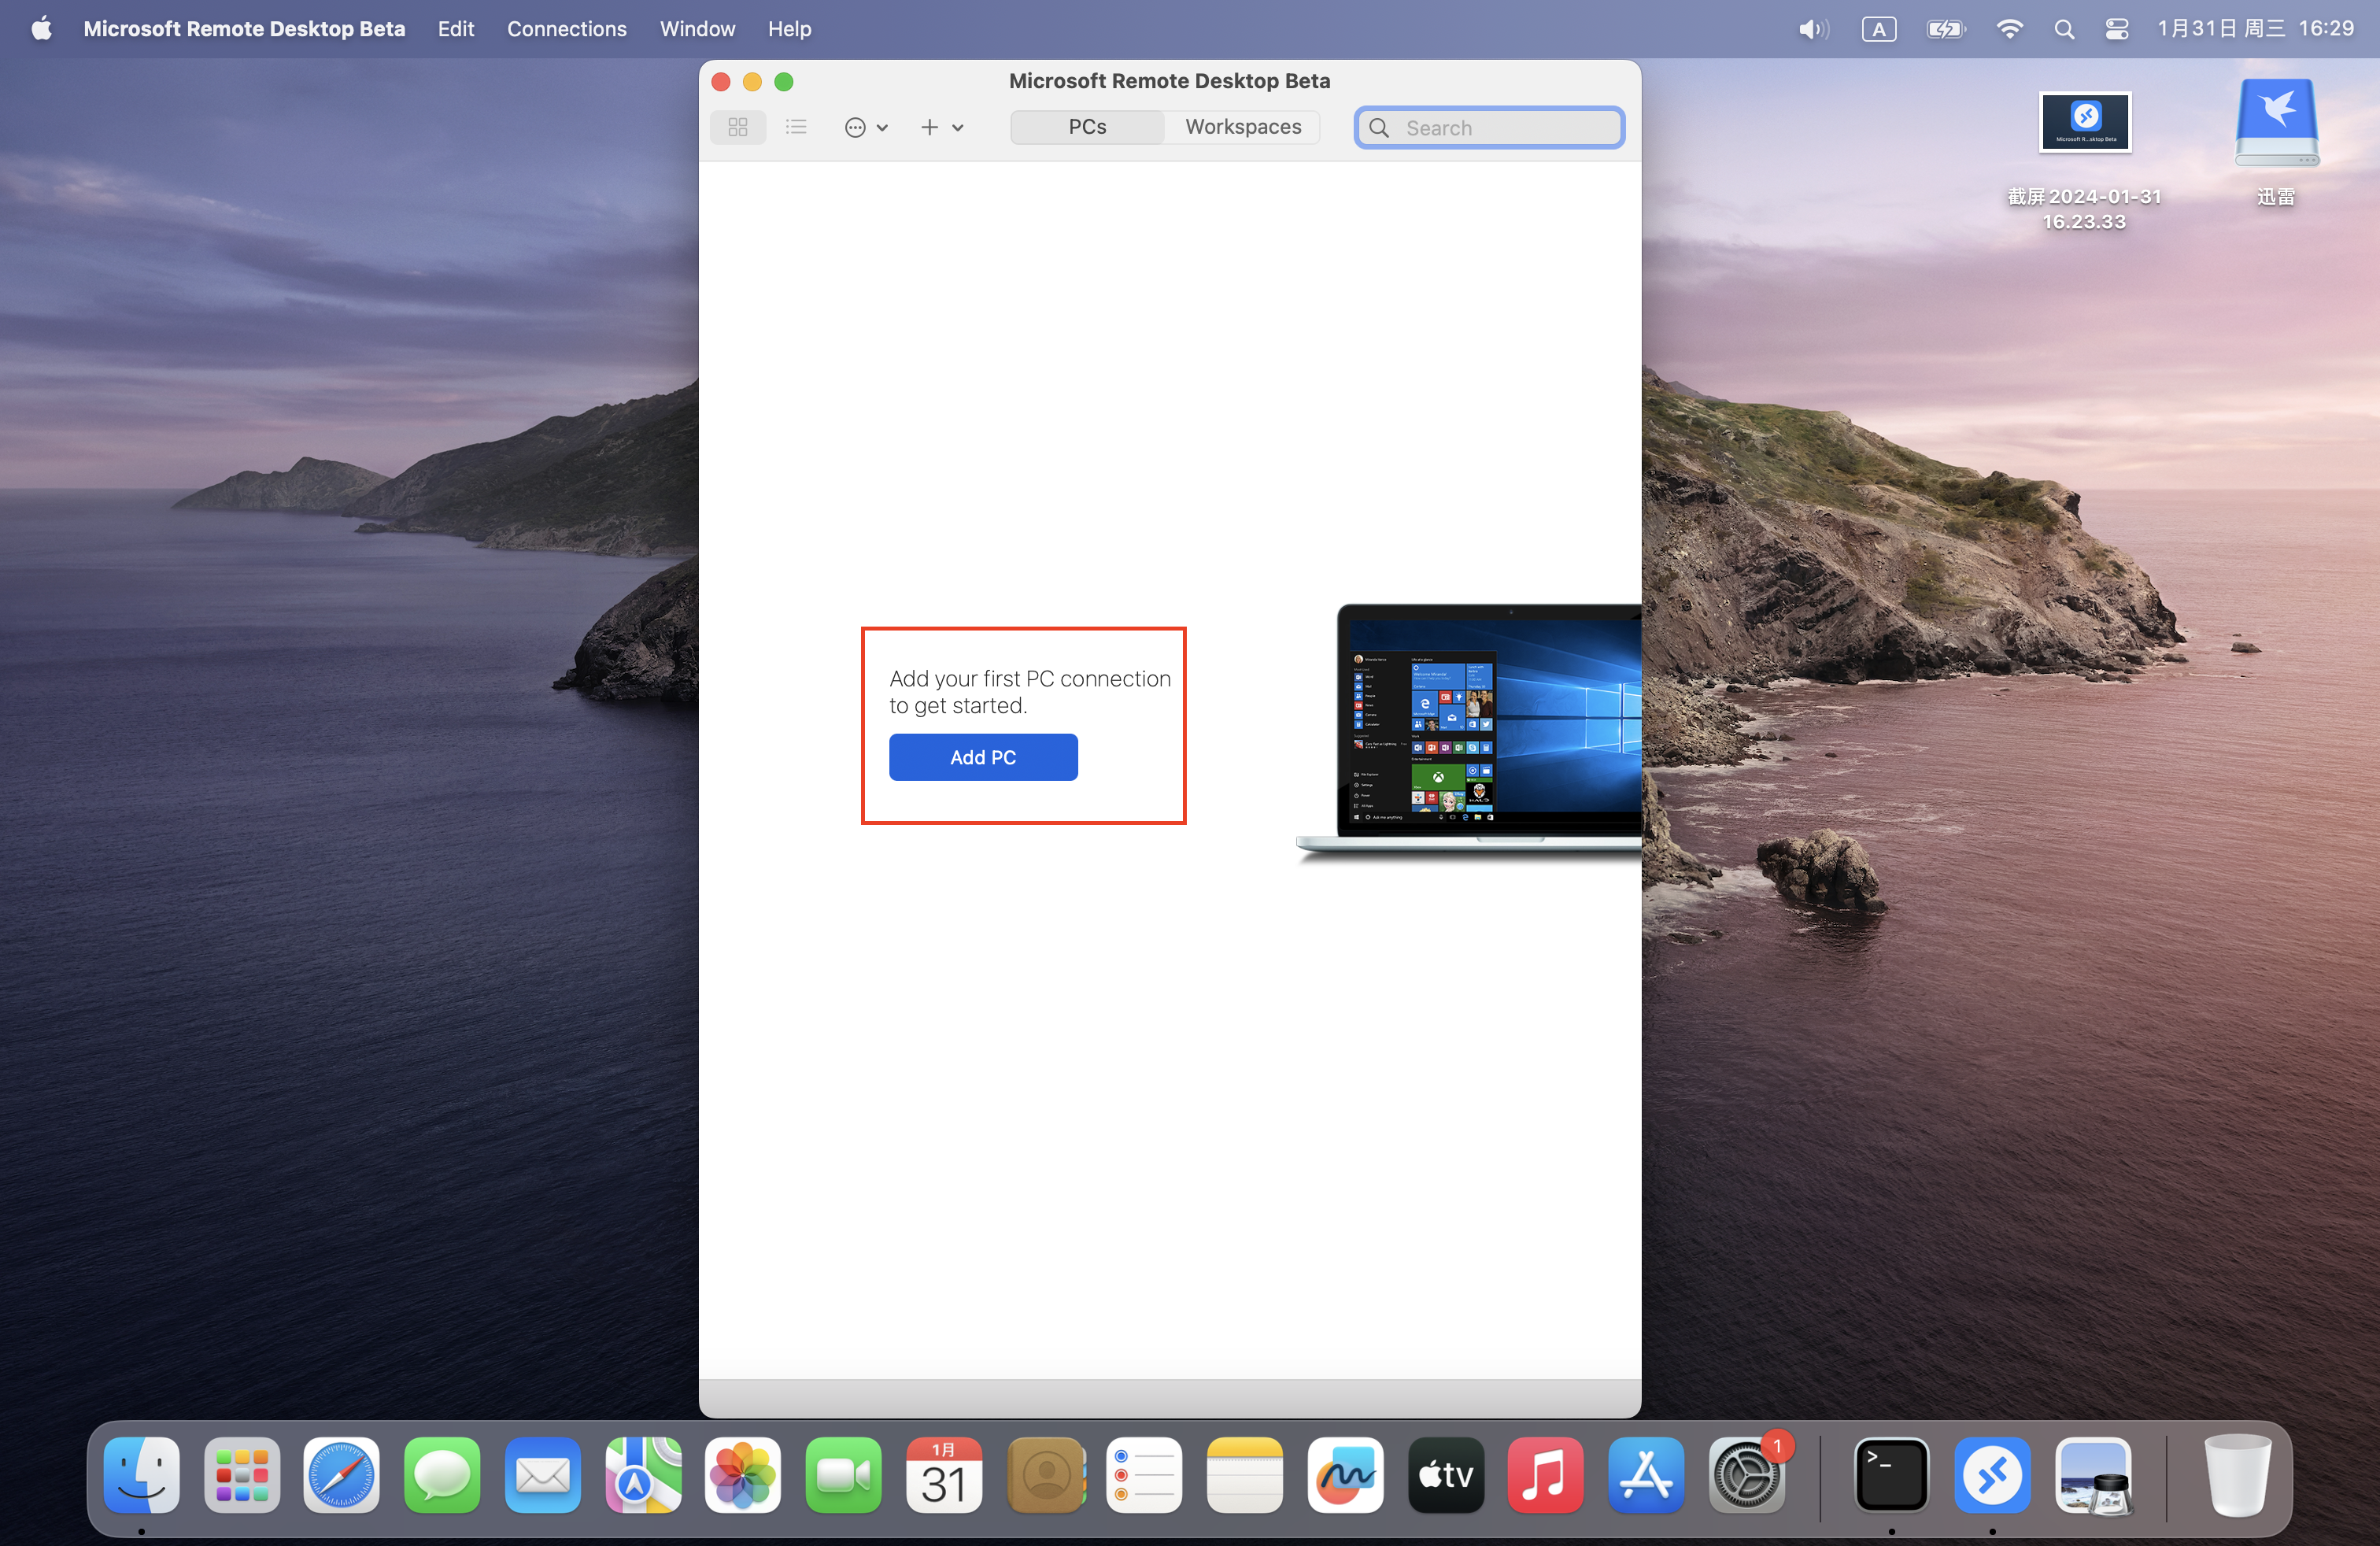Open Microsoft Remote Desktop from the Dock
Viewport: 2380px width, 1546px height.
pos(1992,1475)
